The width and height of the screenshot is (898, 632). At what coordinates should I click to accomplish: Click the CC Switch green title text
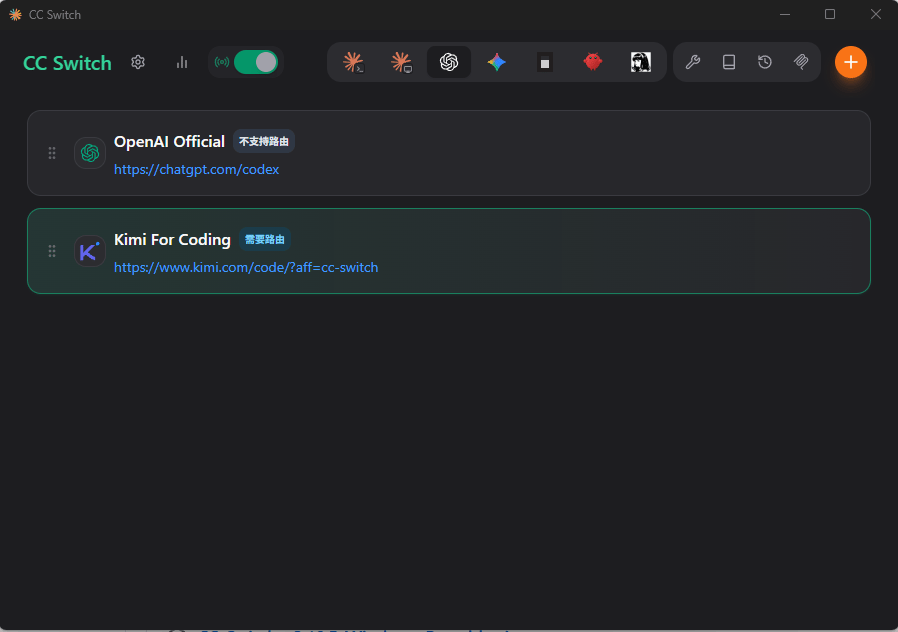pyautogui.click(x=68, y=63)
